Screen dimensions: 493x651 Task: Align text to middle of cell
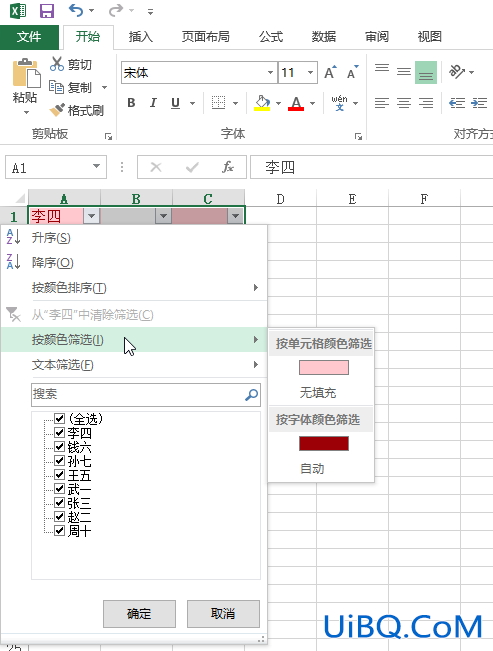coord(404,72)
